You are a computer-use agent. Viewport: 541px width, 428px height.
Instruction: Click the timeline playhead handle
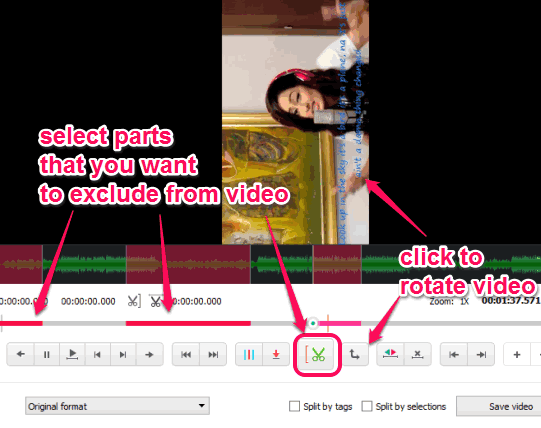point(313,323)
